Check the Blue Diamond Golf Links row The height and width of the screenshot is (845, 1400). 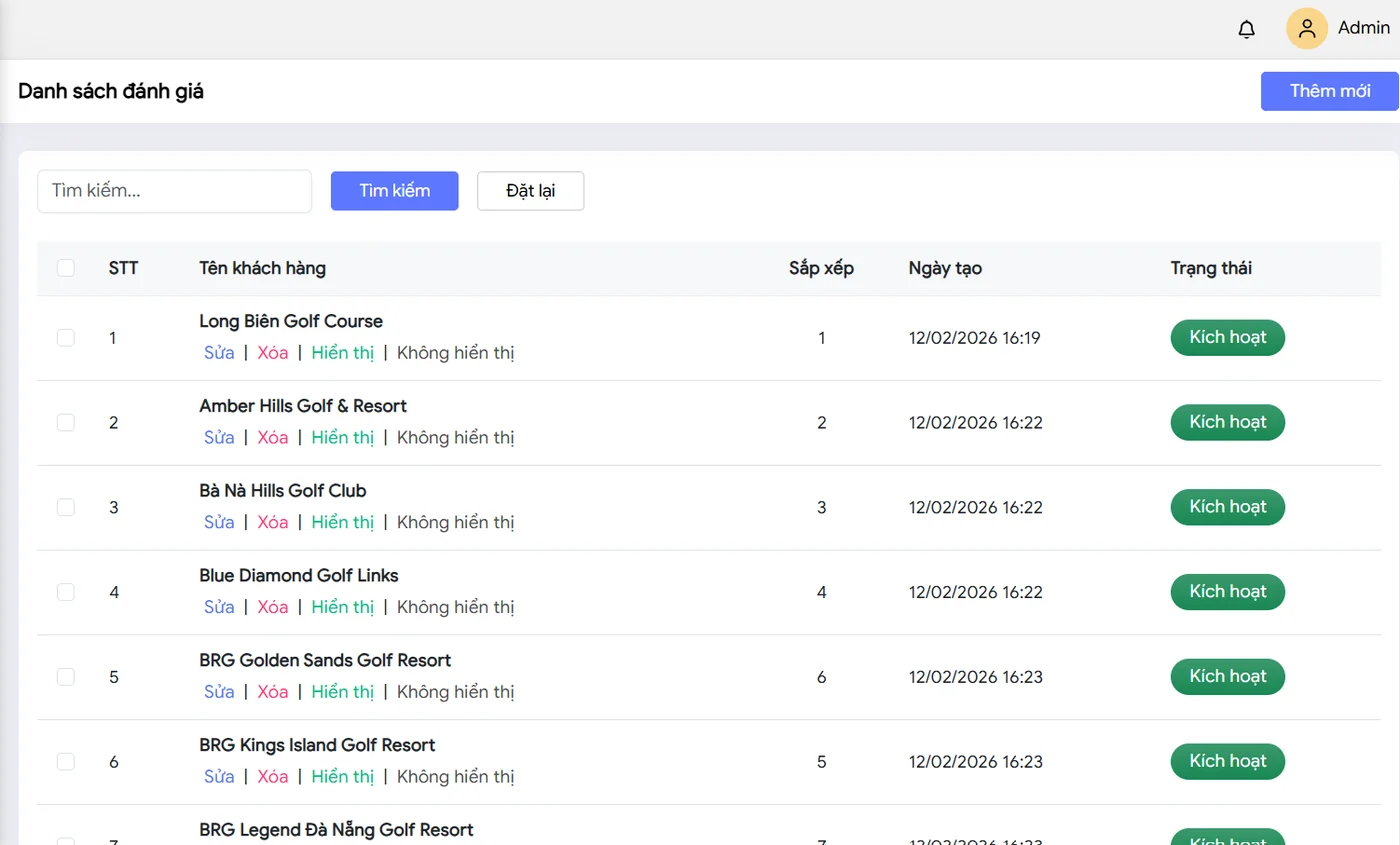66,592
